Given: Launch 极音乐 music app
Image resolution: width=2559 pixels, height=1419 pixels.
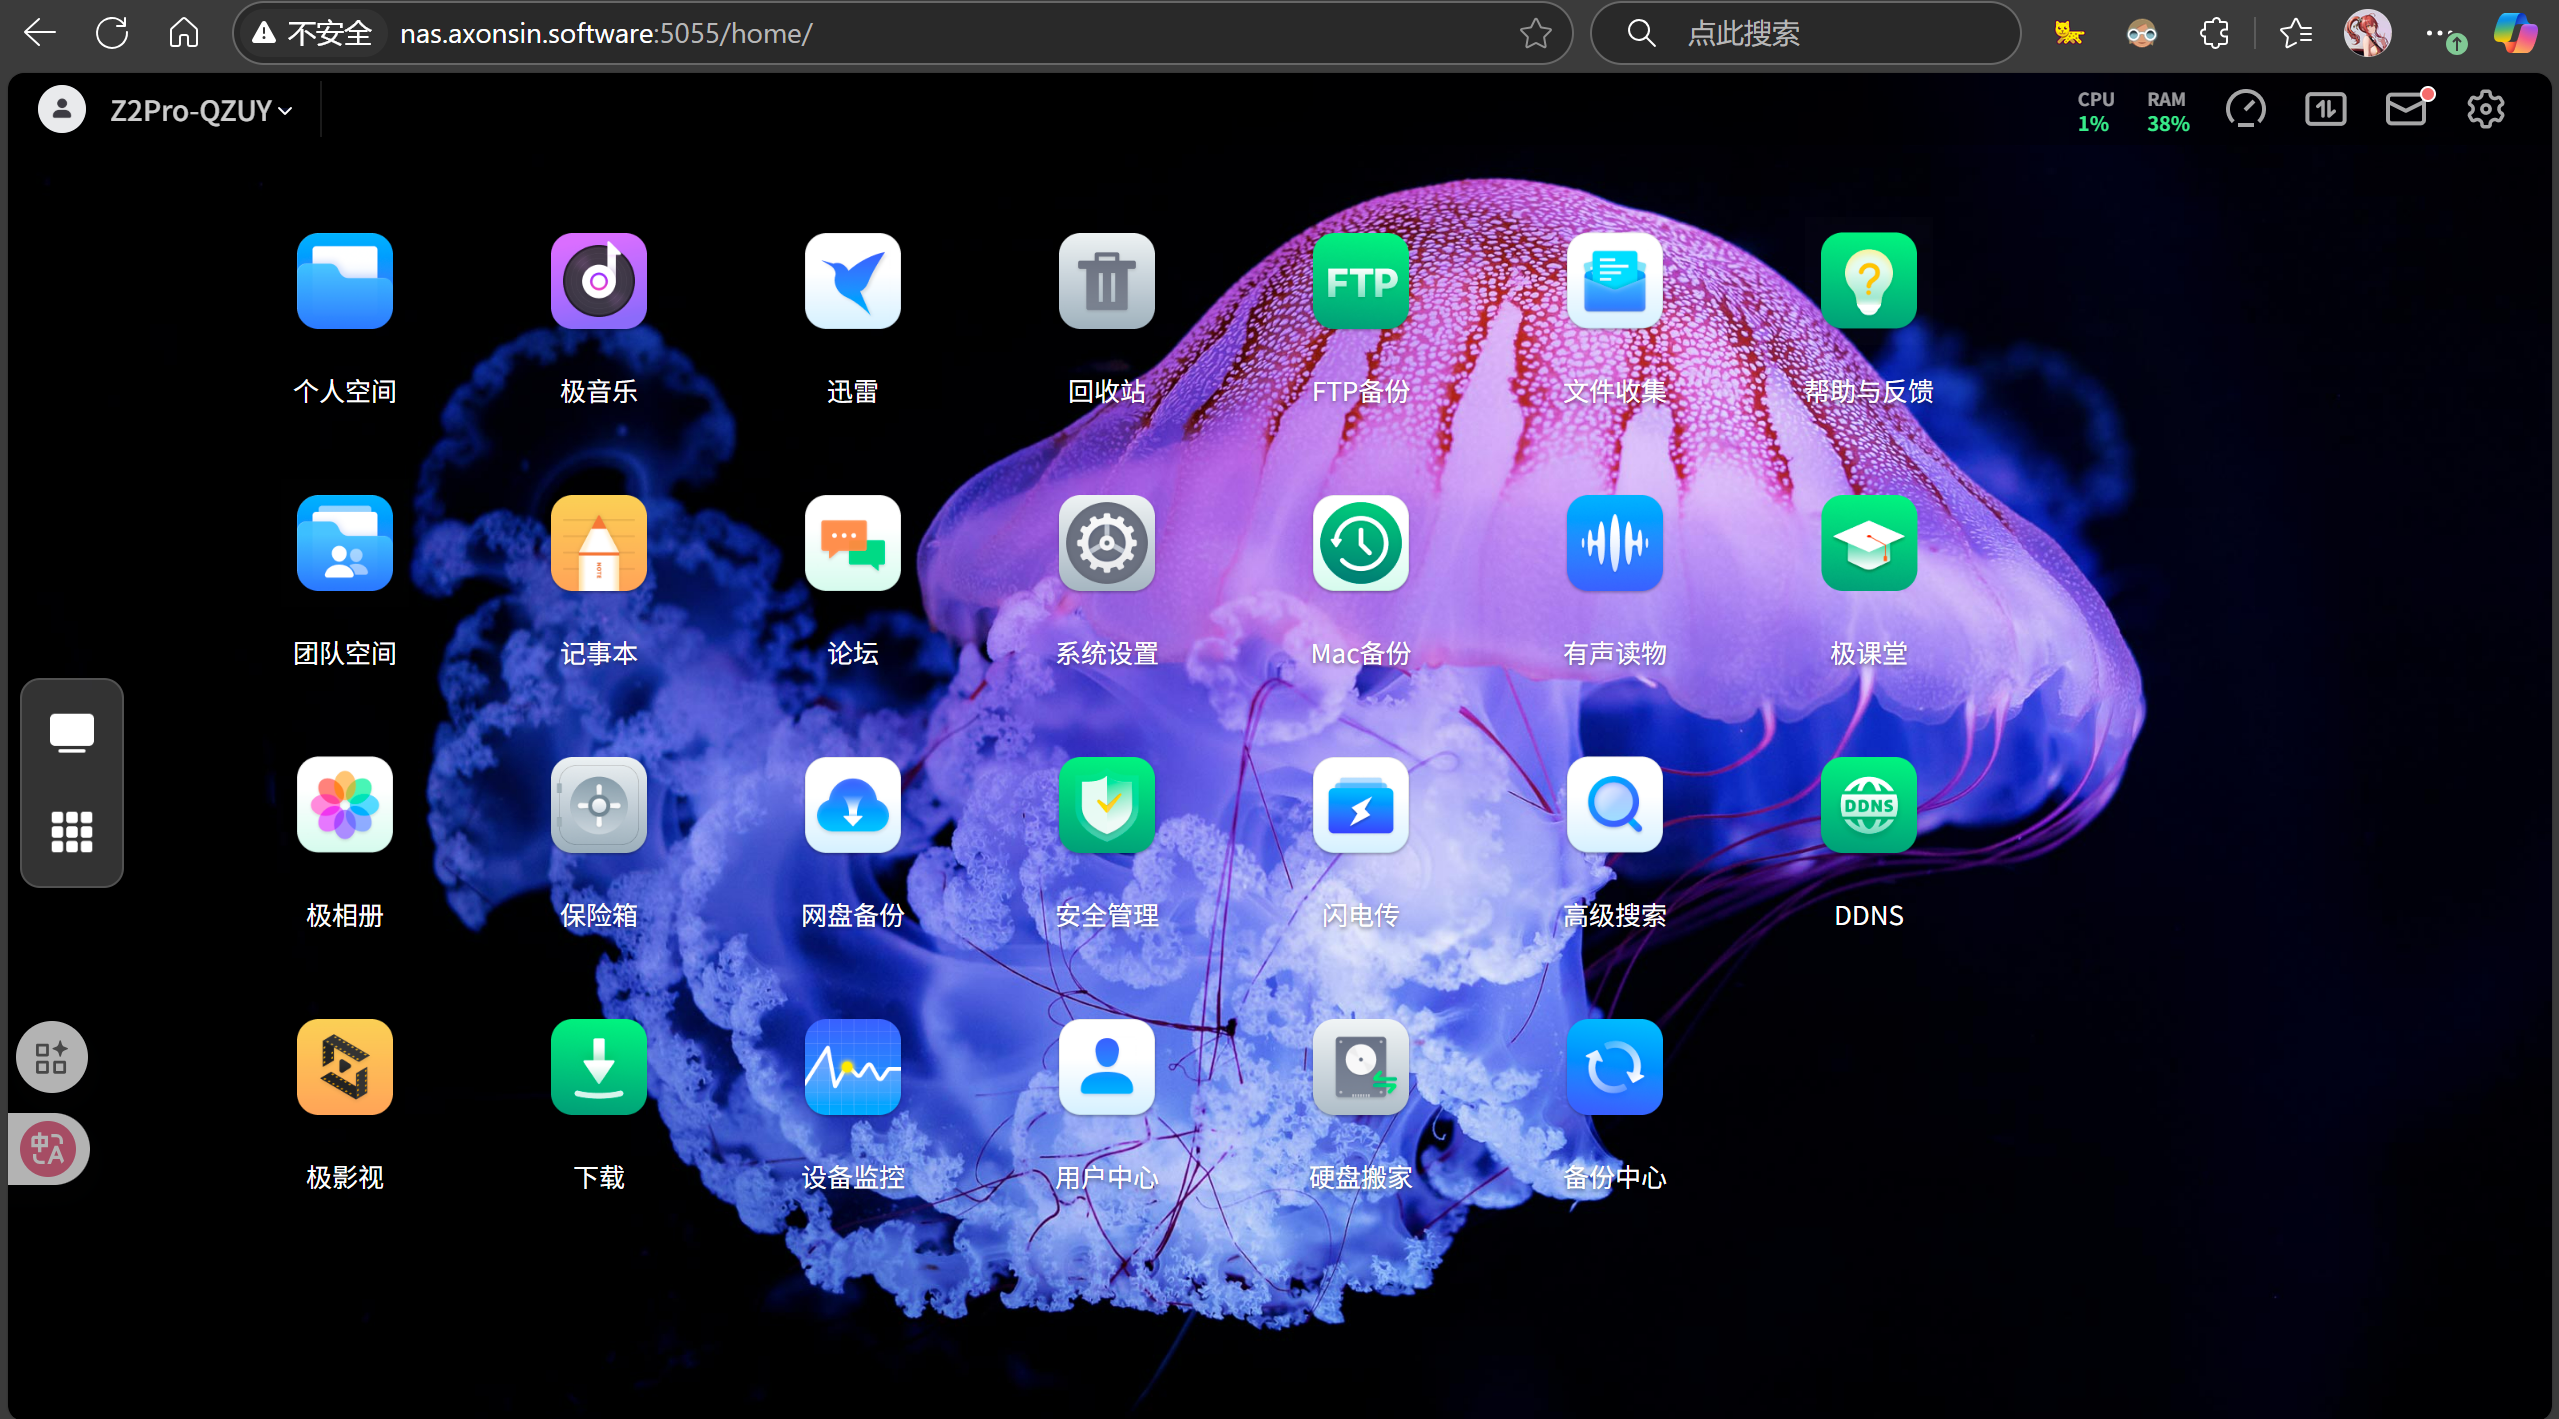Looking at the screenshot, I should tap(598, 281).
